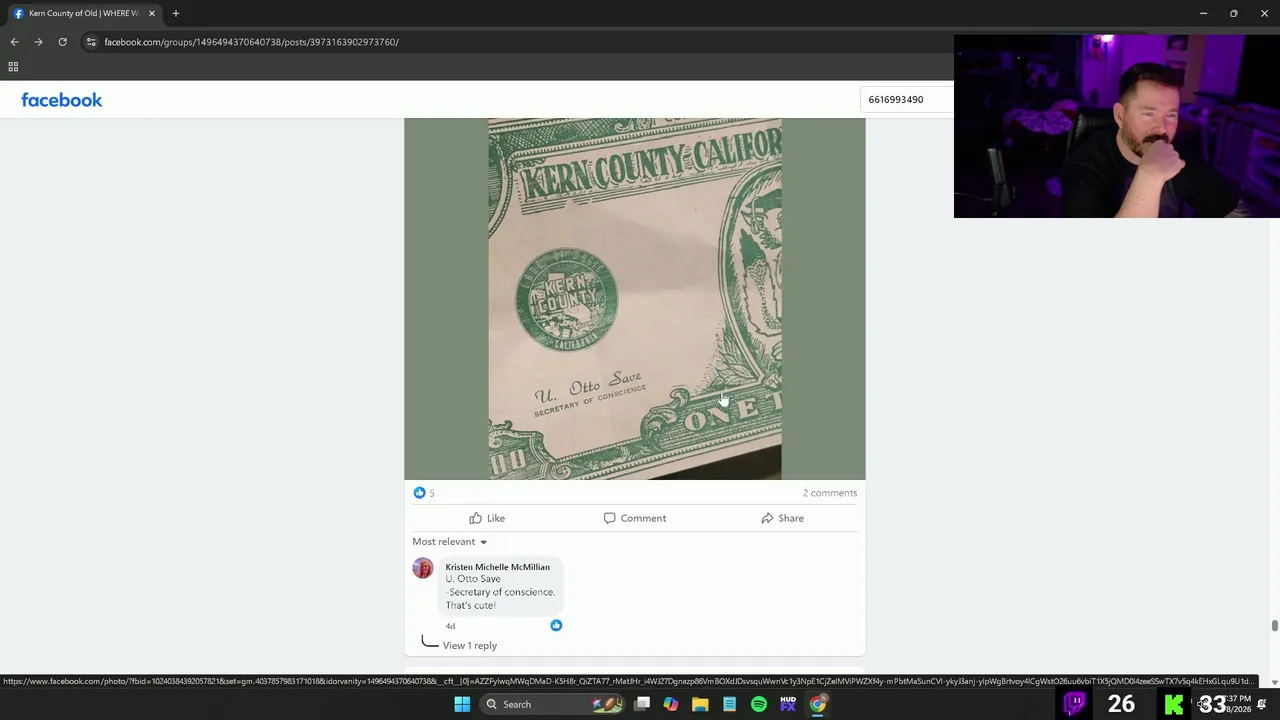Open the Kern County dollar bill photo

(635, 299)
